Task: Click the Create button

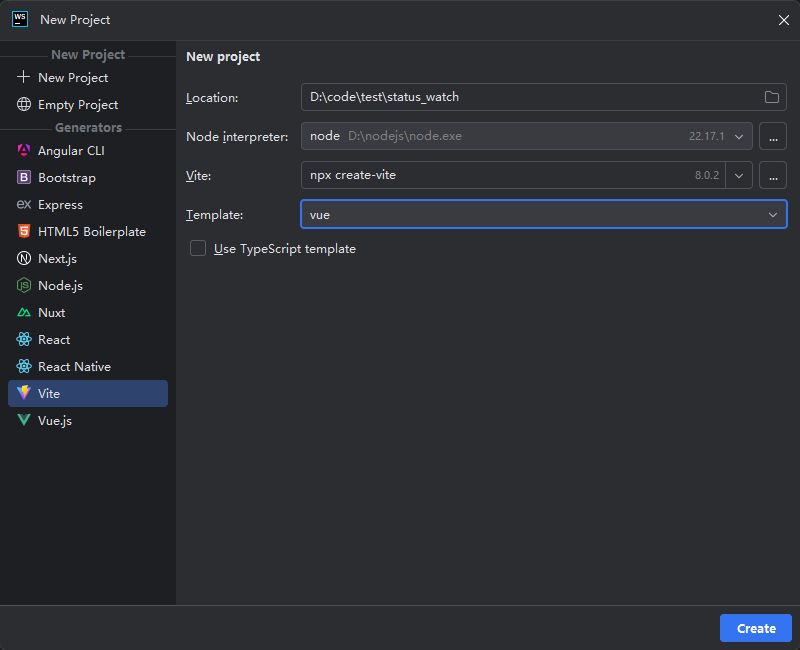Action: click(x=756, y=628)
